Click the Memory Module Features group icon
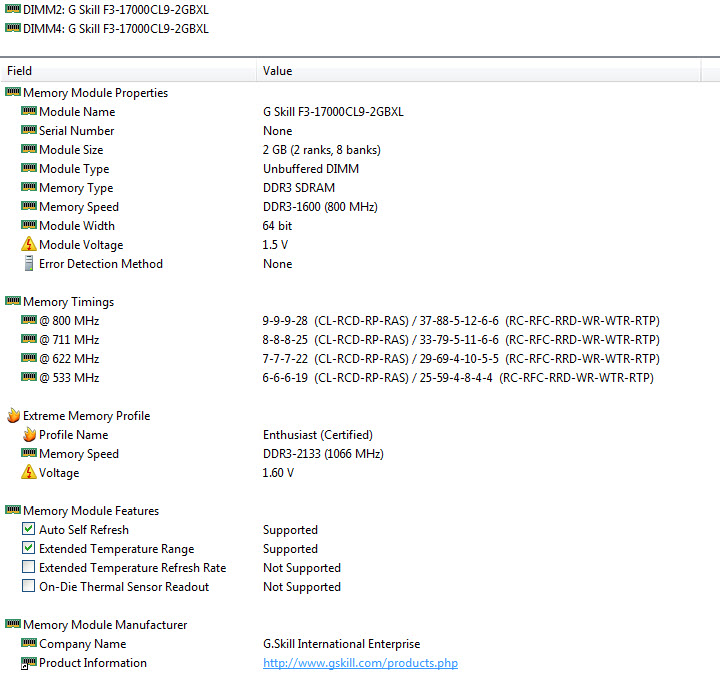The height and width of the screenshot is (694, 720). tap(13, 510)
